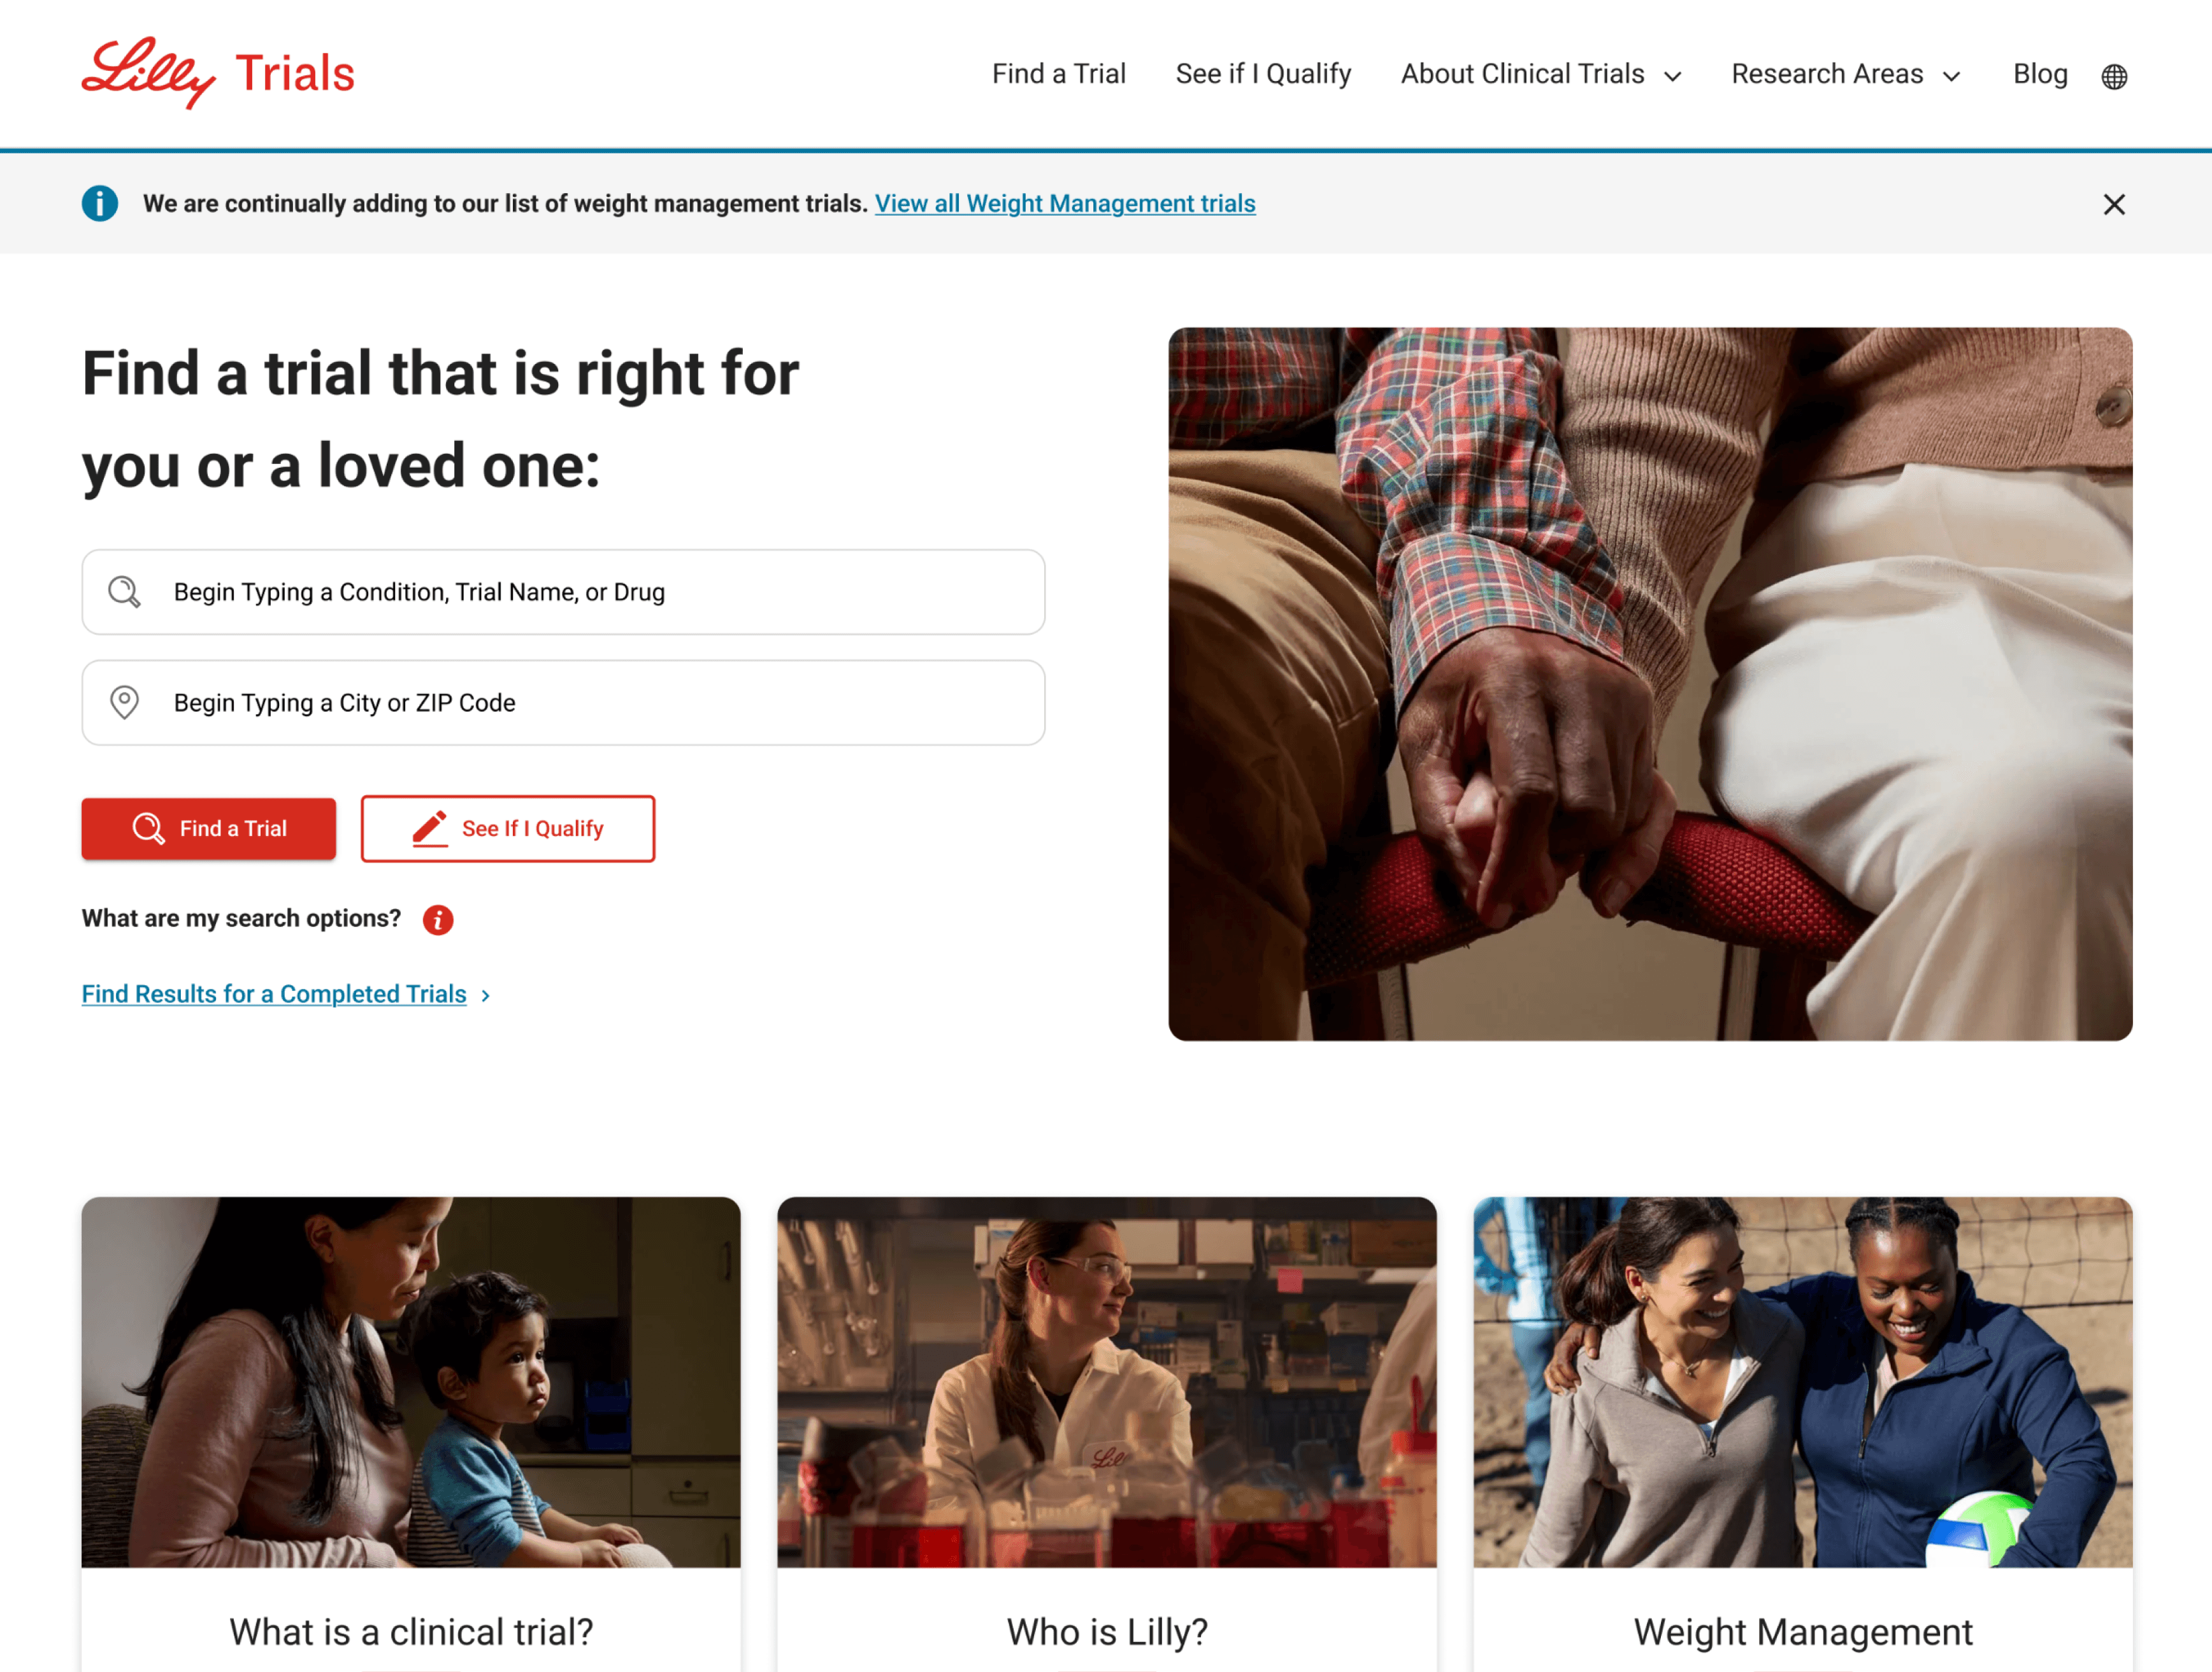Click the red Find a Trial button
Image resolution: width=2212 pixels, height=1672 pixels.
tap(209, 829)
